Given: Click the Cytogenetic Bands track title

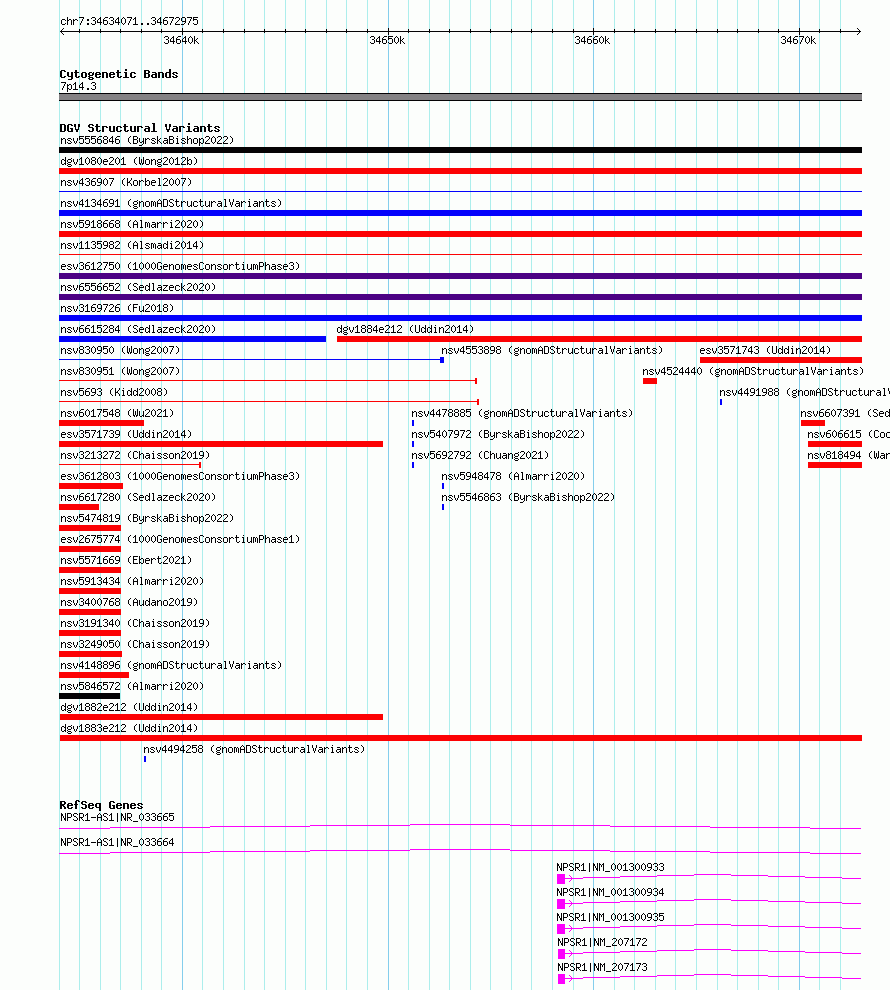Looking at the screenshot, I should click(x=119, y=74).
